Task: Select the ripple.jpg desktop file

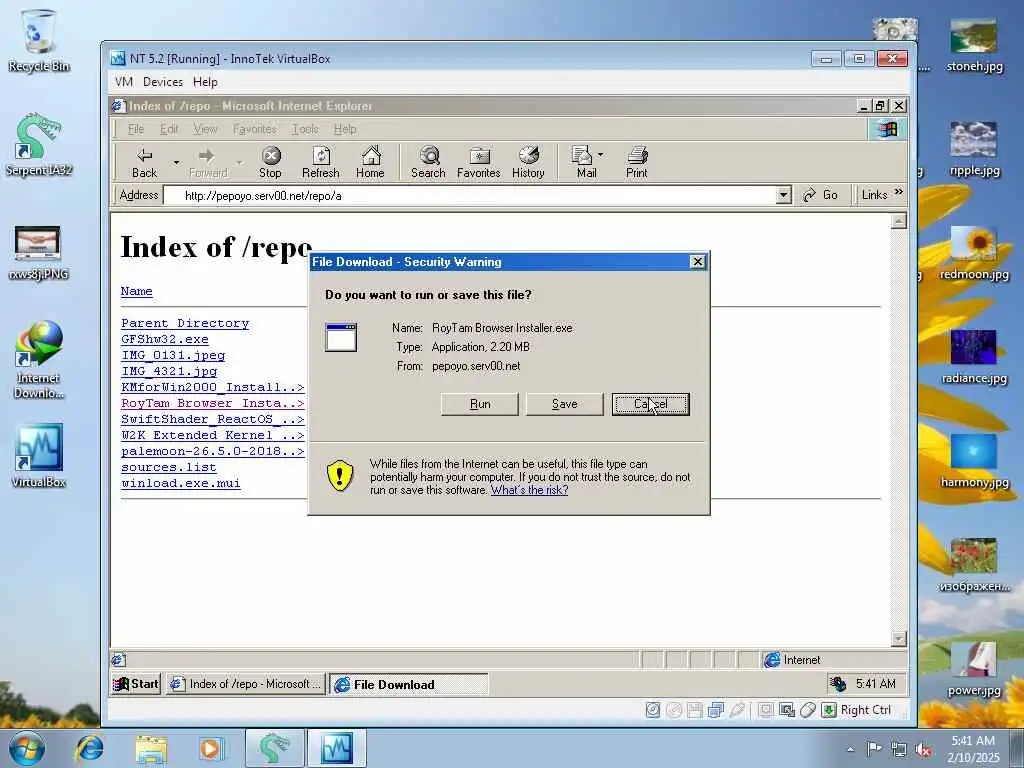Action: click(x=974, y=148)
